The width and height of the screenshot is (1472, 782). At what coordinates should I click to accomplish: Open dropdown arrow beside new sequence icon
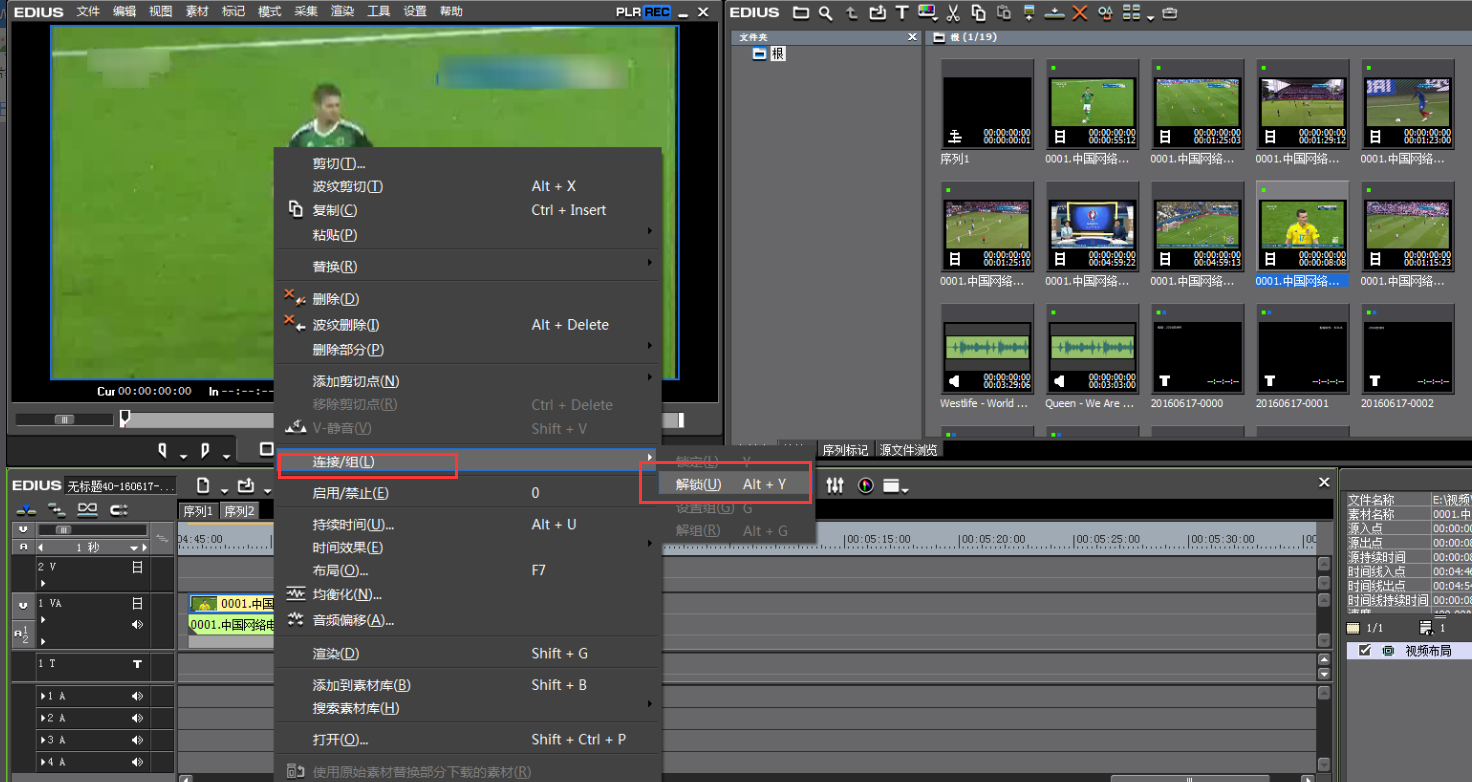coord(224,491)
